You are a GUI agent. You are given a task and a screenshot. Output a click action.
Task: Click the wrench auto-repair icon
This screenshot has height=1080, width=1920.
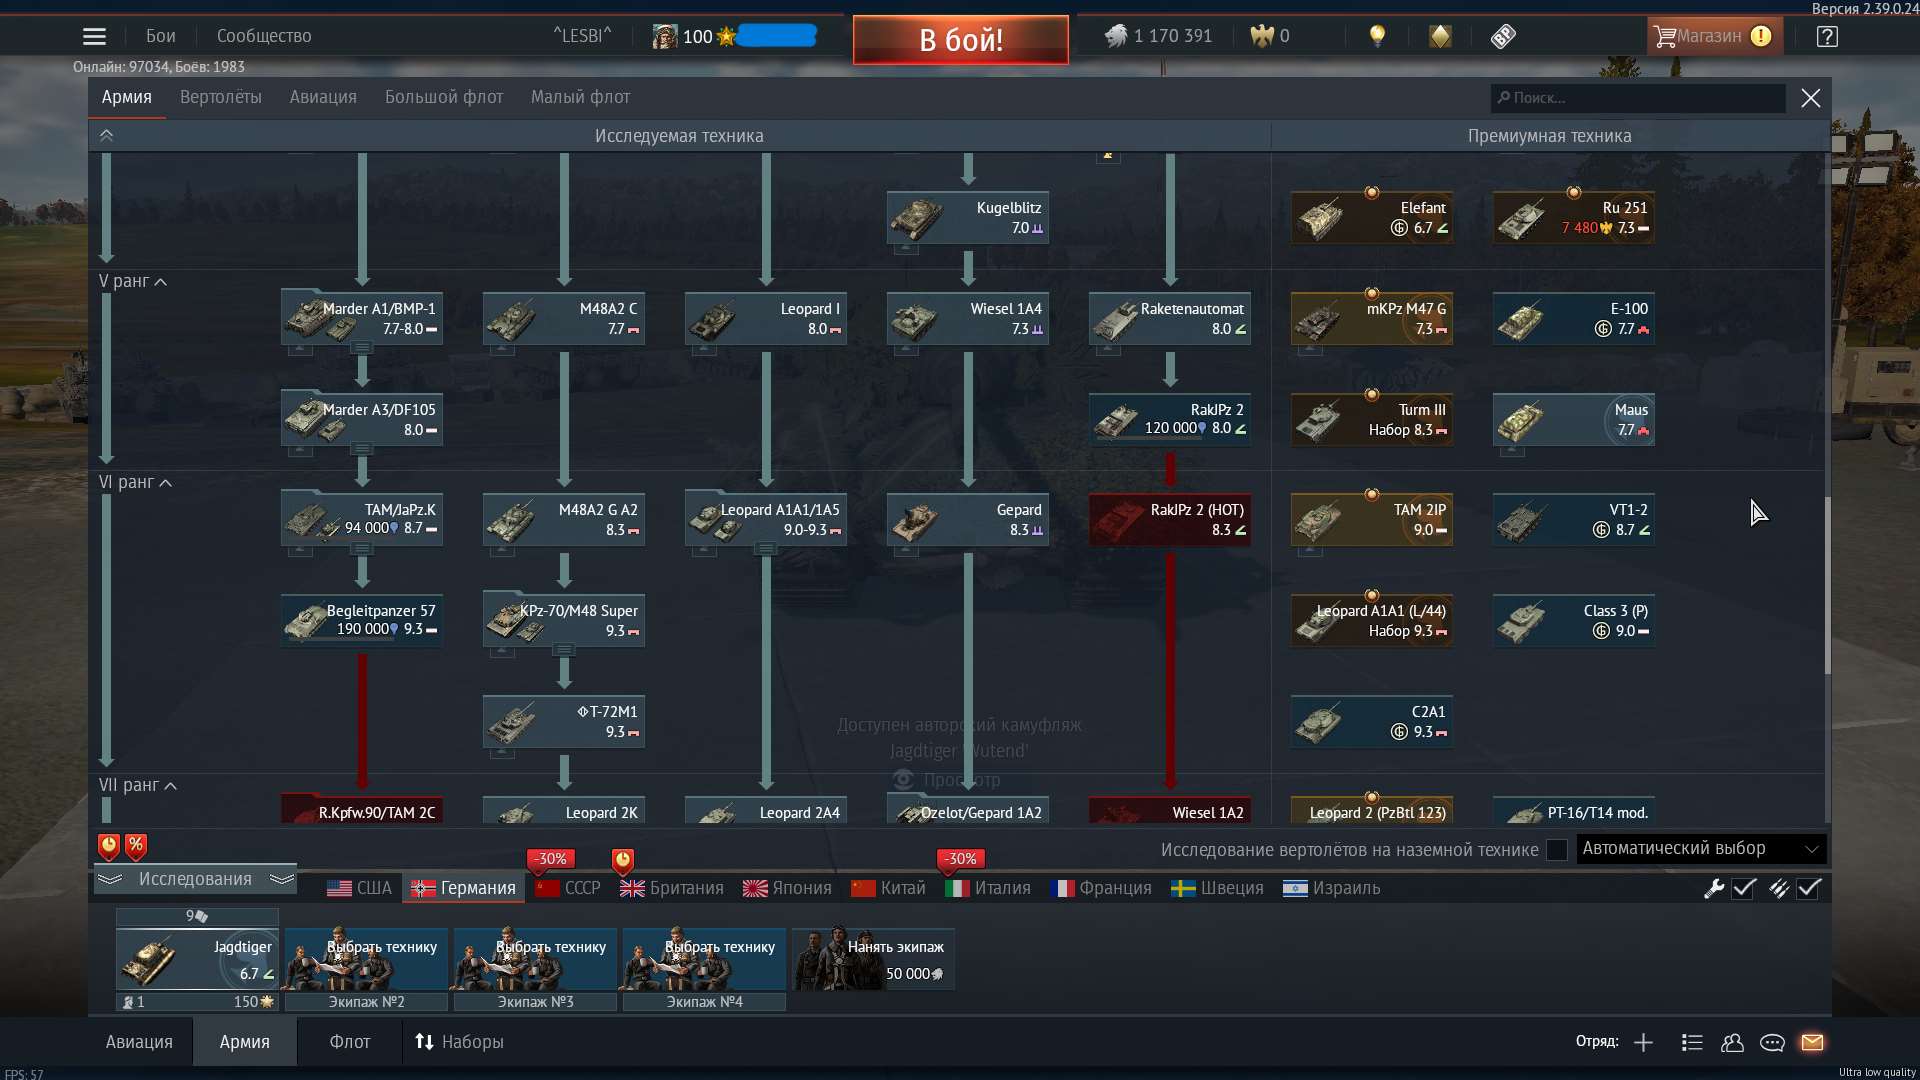[1714, 888]
